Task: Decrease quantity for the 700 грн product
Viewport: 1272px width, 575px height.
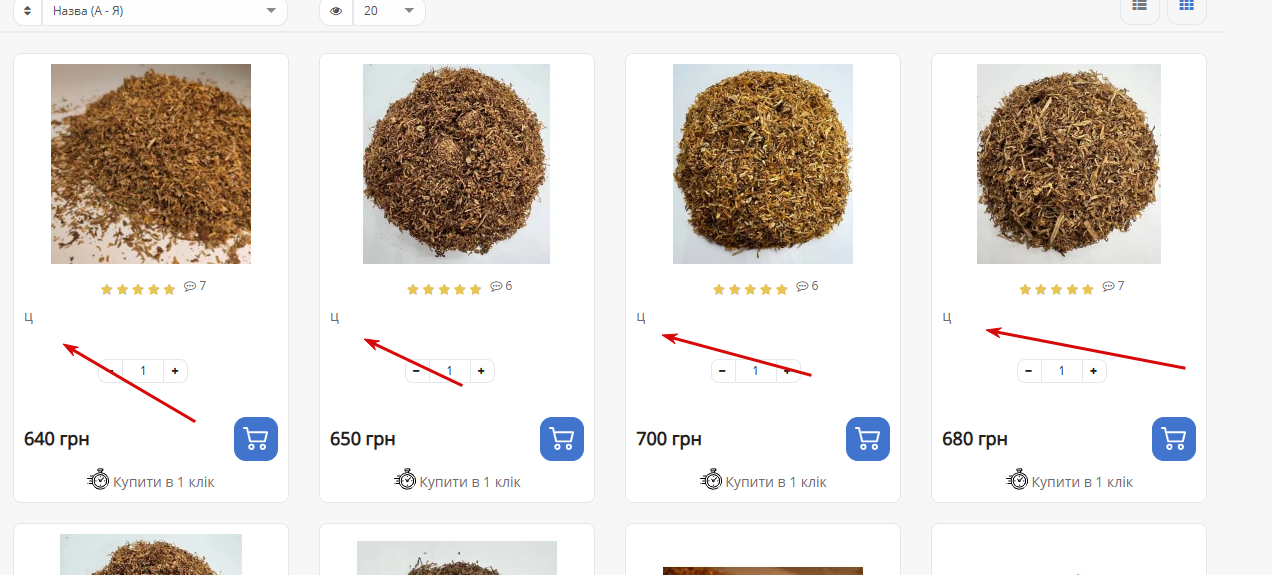Action: 723,371
